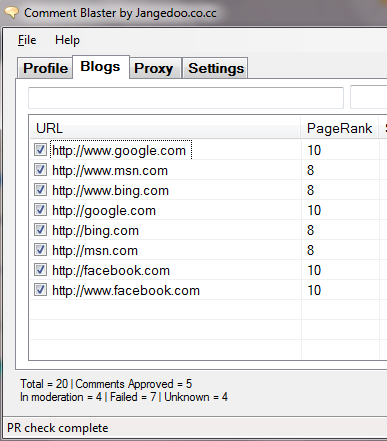Click the long URL input field above the list
The image size is (387, 441).
pos(186,98)
